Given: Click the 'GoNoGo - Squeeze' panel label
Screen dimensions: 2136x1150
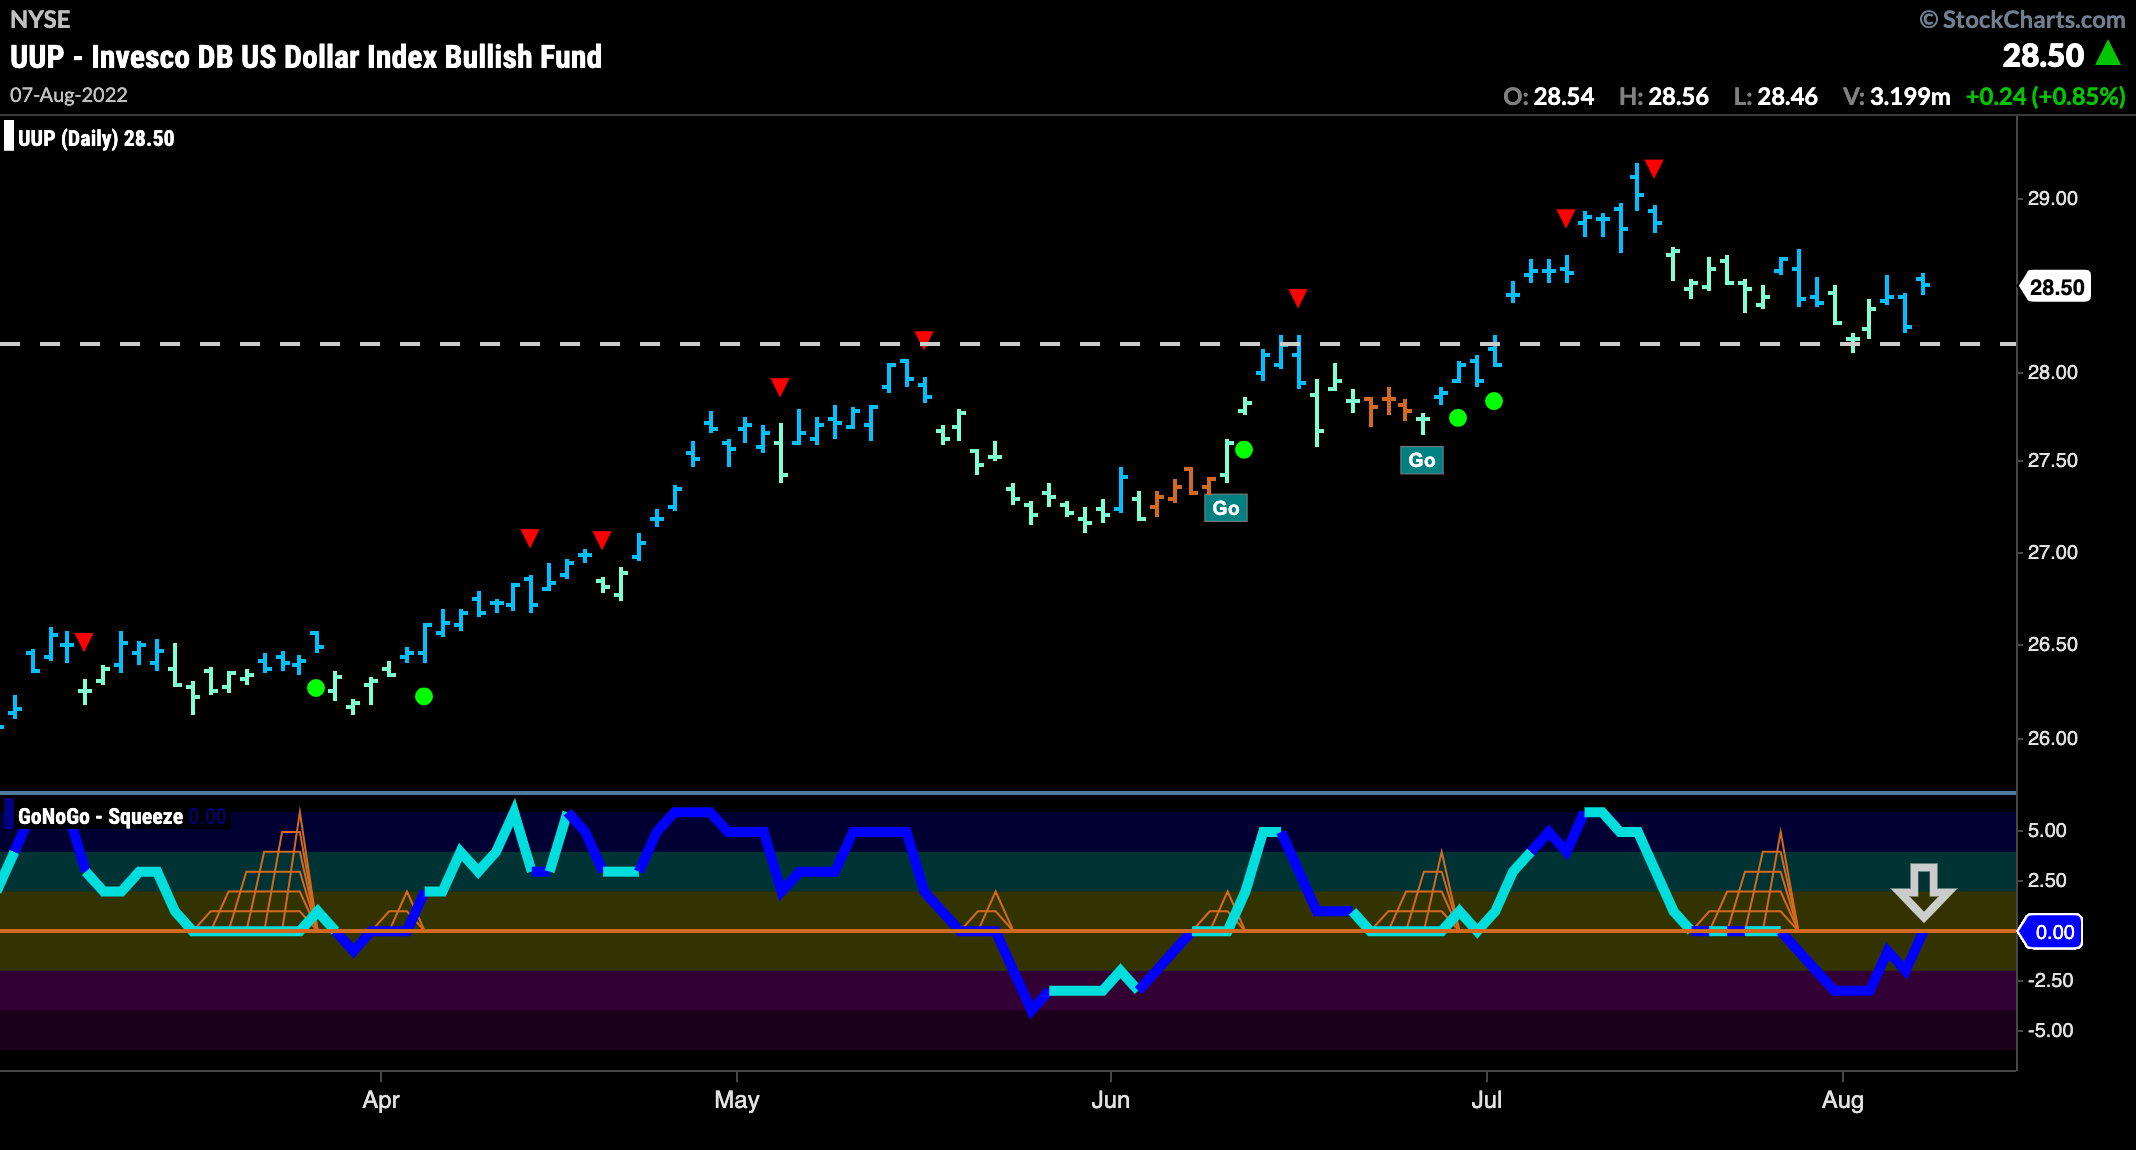Looking at the screenshot, I should pos(100,816).
